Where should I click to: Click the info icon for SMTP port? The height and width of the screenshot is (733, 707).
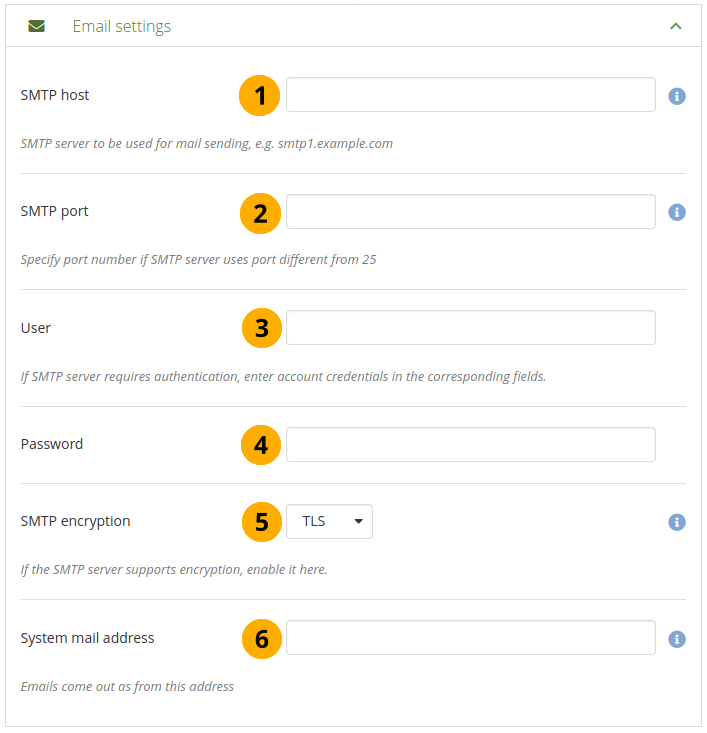coord(677,212)
